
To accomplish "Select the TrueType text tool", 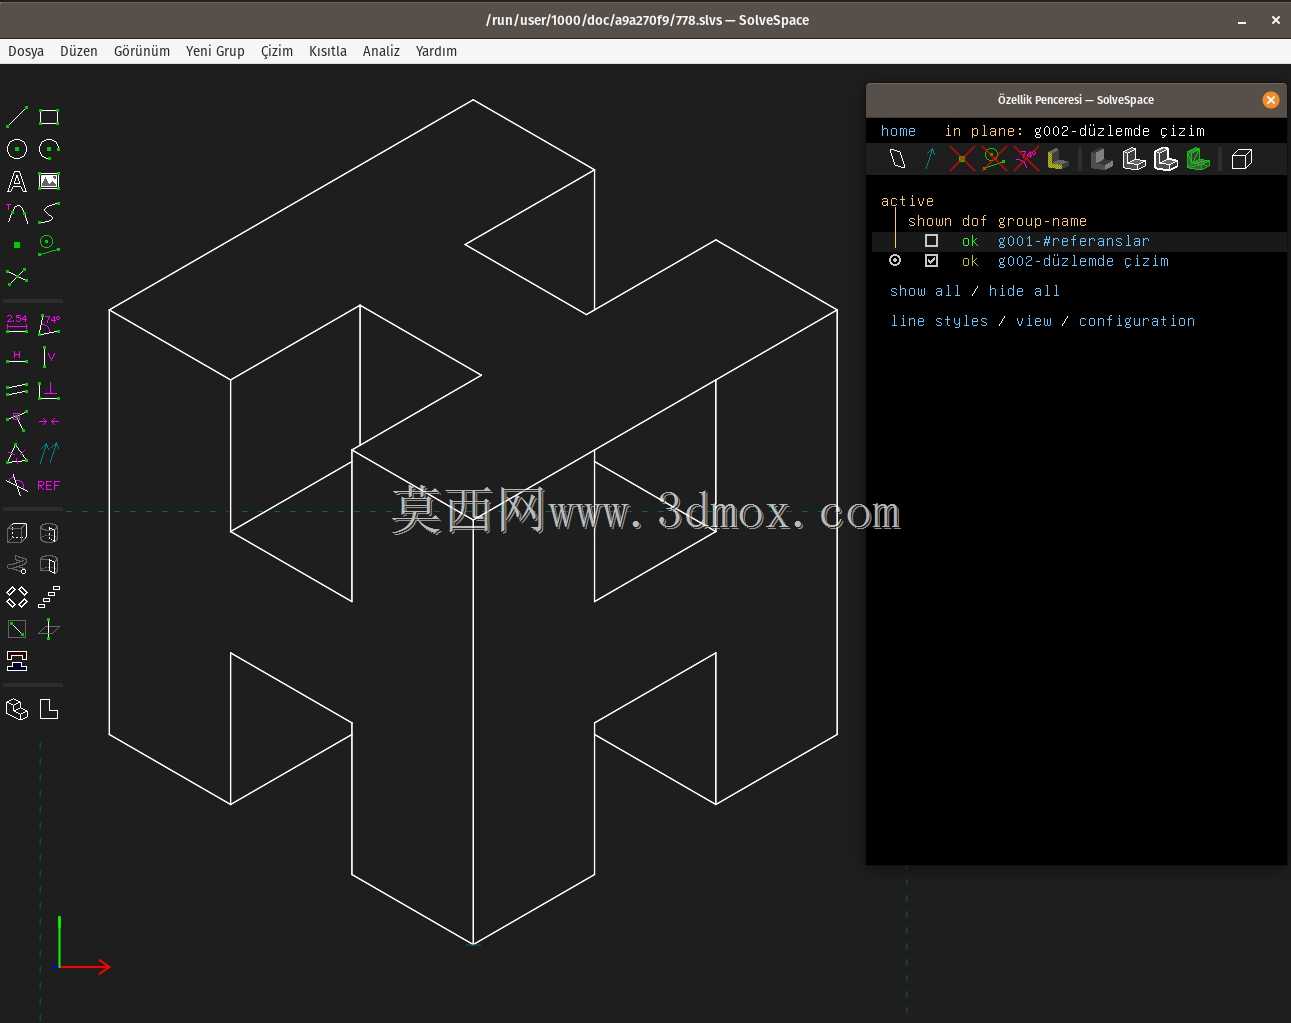I will pyautogui.click(x=17, y=181).
